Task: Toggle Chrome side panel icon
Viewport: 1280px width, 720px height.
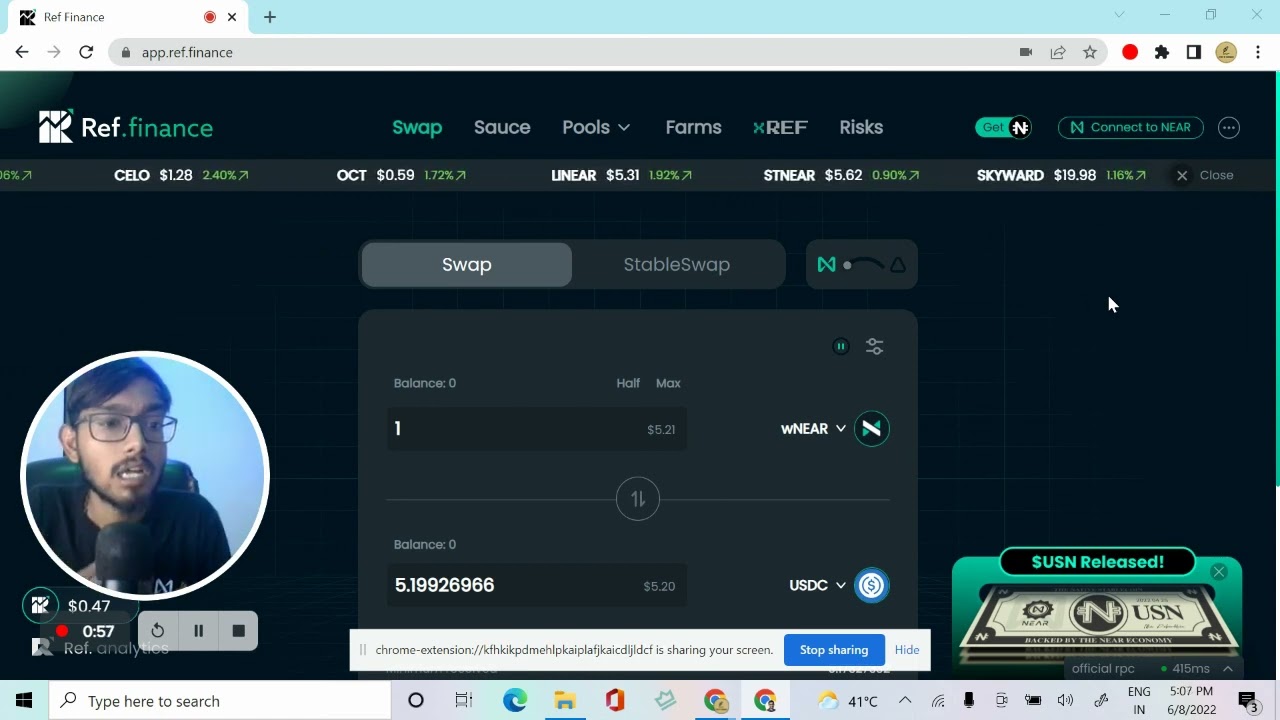Action: point(1194,52)
